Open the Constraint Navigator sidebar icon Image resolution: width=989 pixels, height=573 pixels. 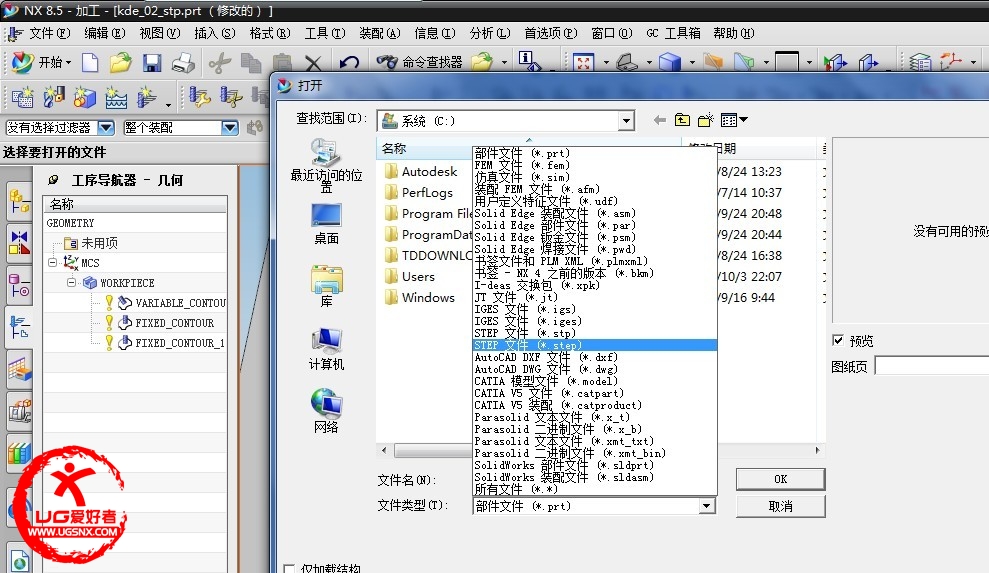(x=19, y=243)
